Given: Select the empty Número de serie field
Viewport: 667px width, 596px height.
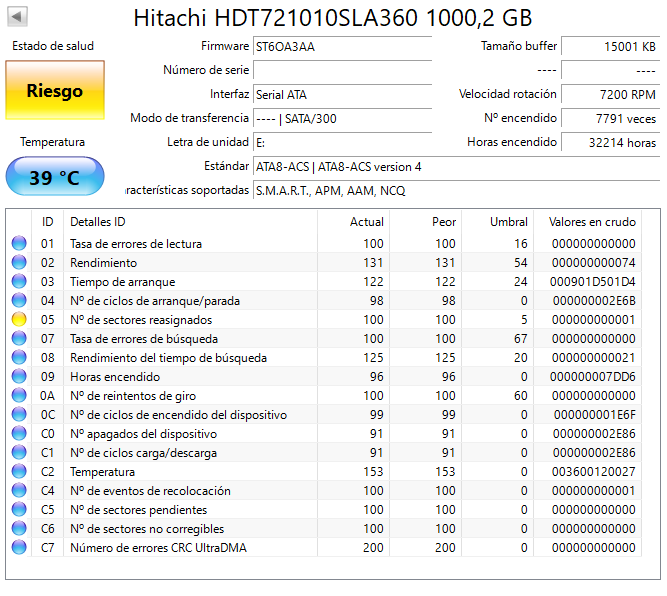Looking at the screenshot, I should click(342, 70).
